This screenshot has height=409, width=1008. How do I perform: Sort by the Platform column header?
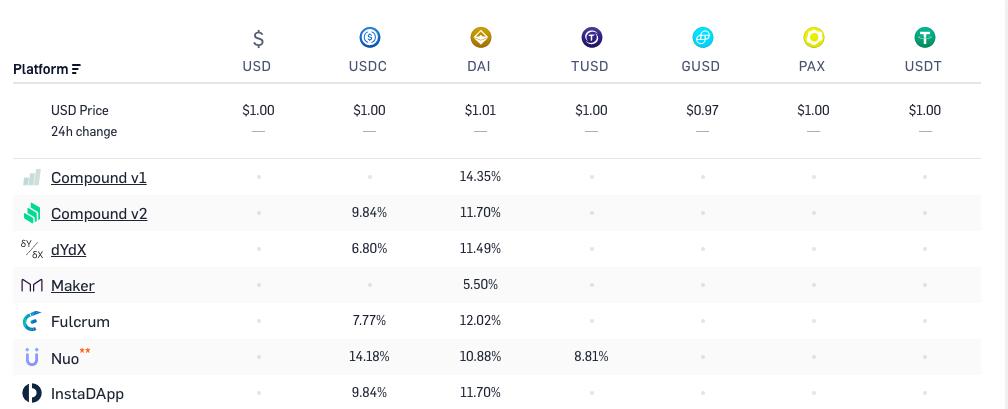pos(47,69)
